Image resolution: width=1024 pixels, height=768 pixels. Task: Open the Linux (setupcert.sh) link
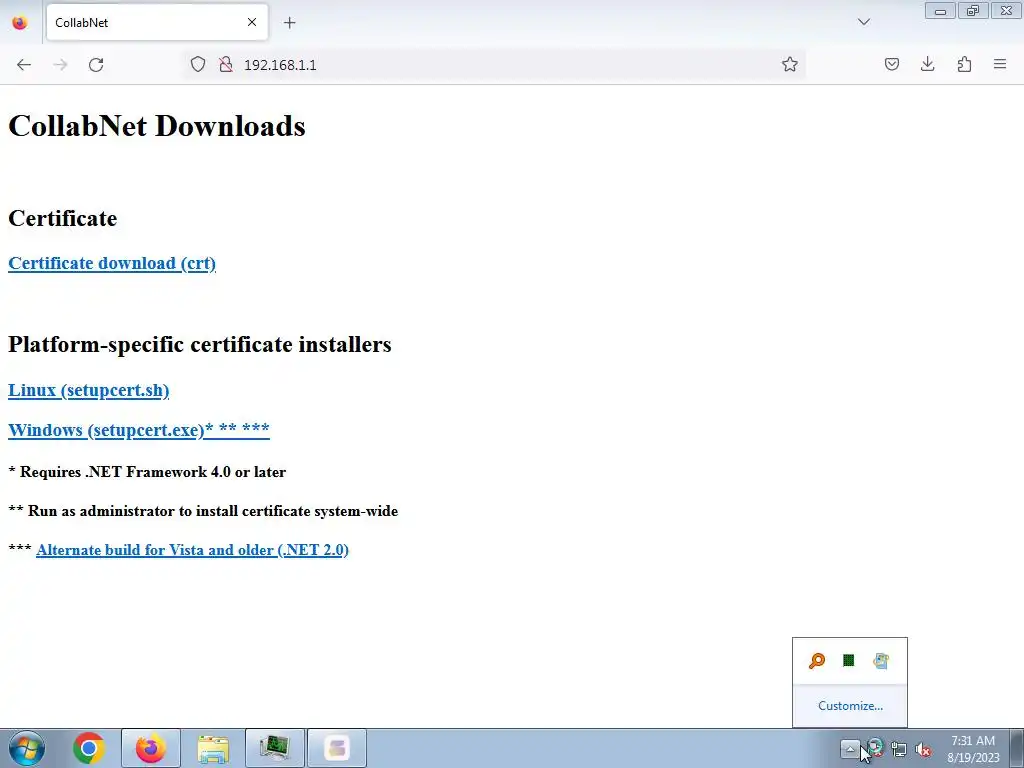88,390
